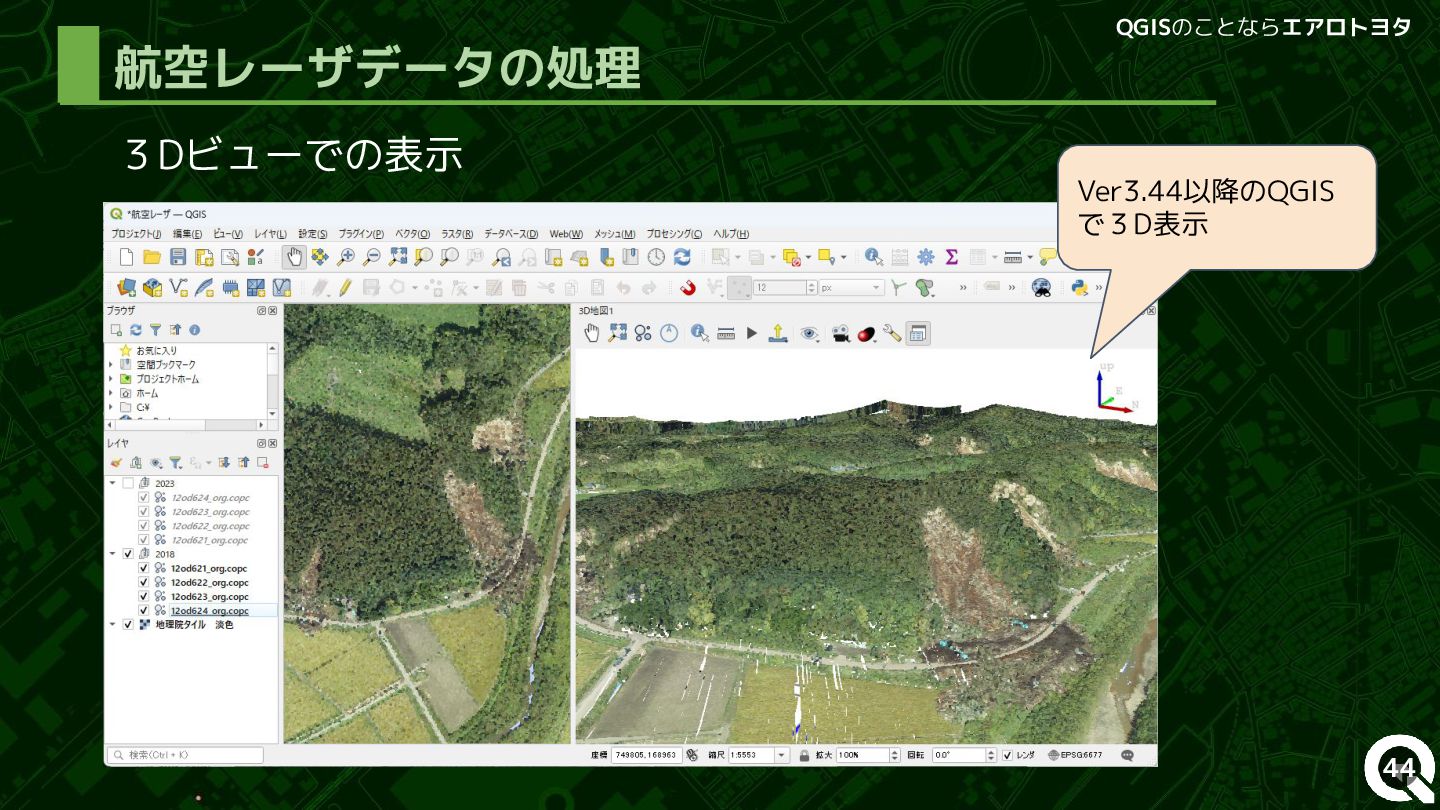Create a new QGIS project

(x=126, y=257)
